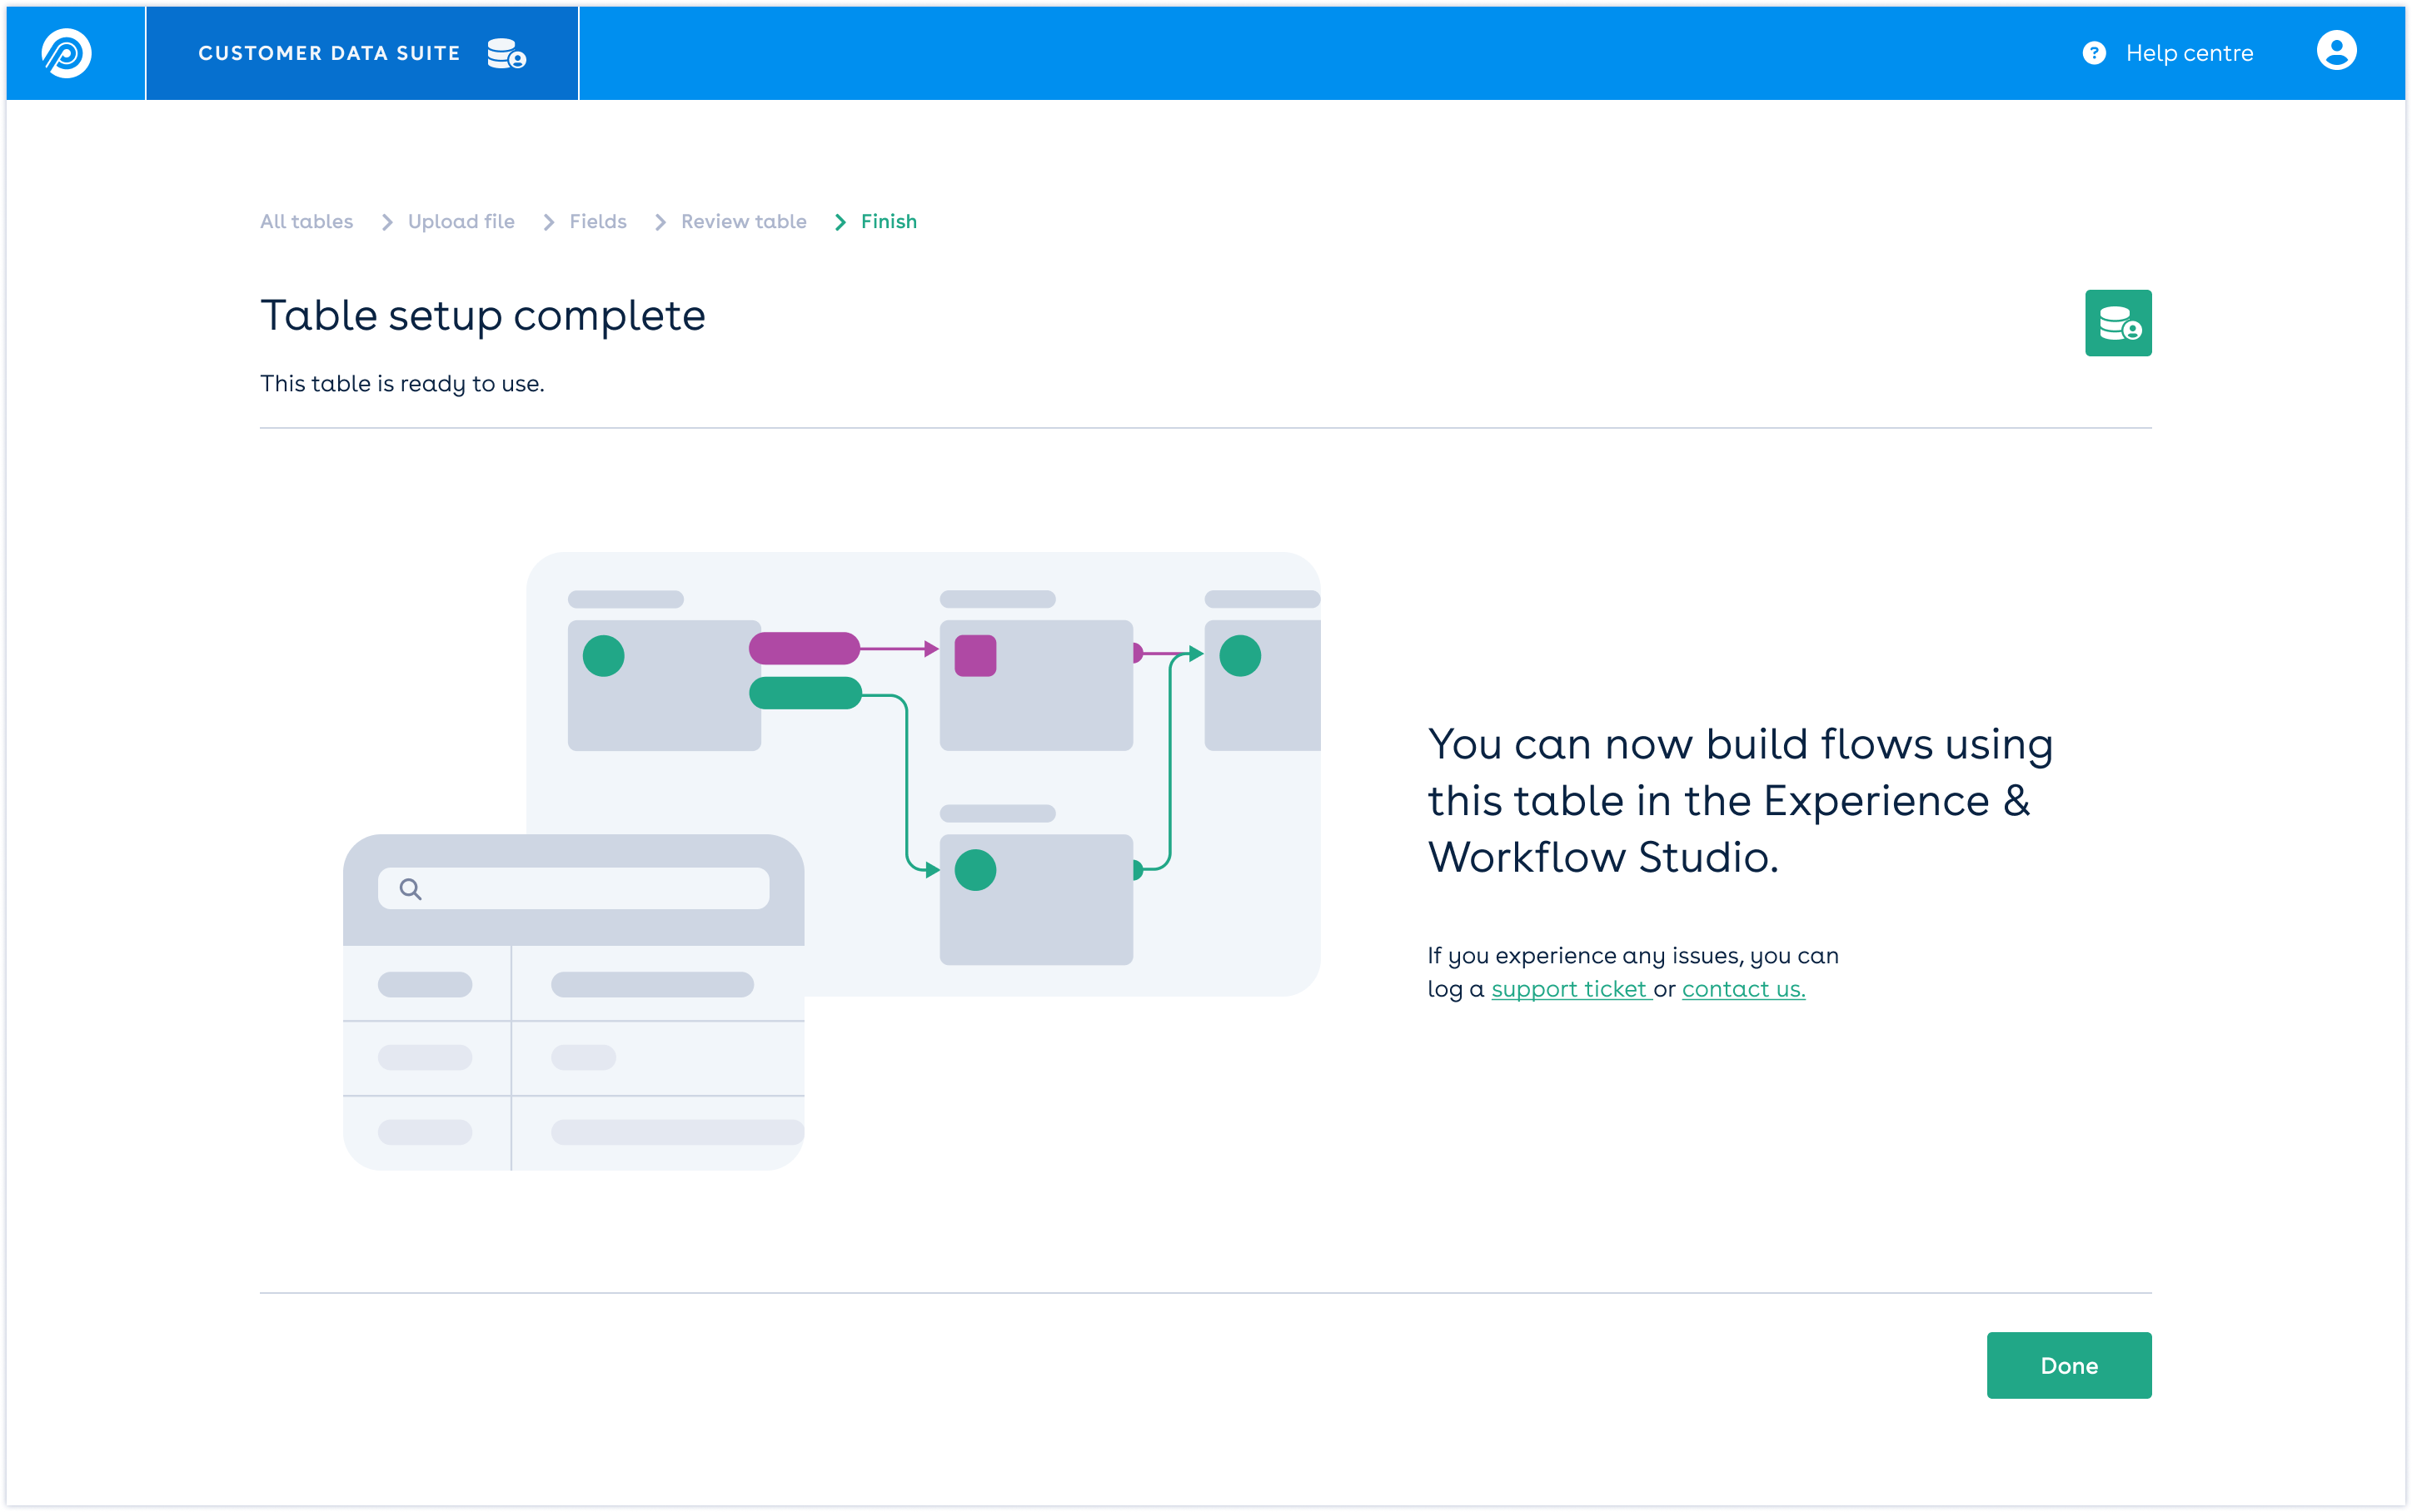Viewport: 2412px width, 1512px height.
Task: Click the database icon beside Customer Data Suite
Action: pos(506,53)
